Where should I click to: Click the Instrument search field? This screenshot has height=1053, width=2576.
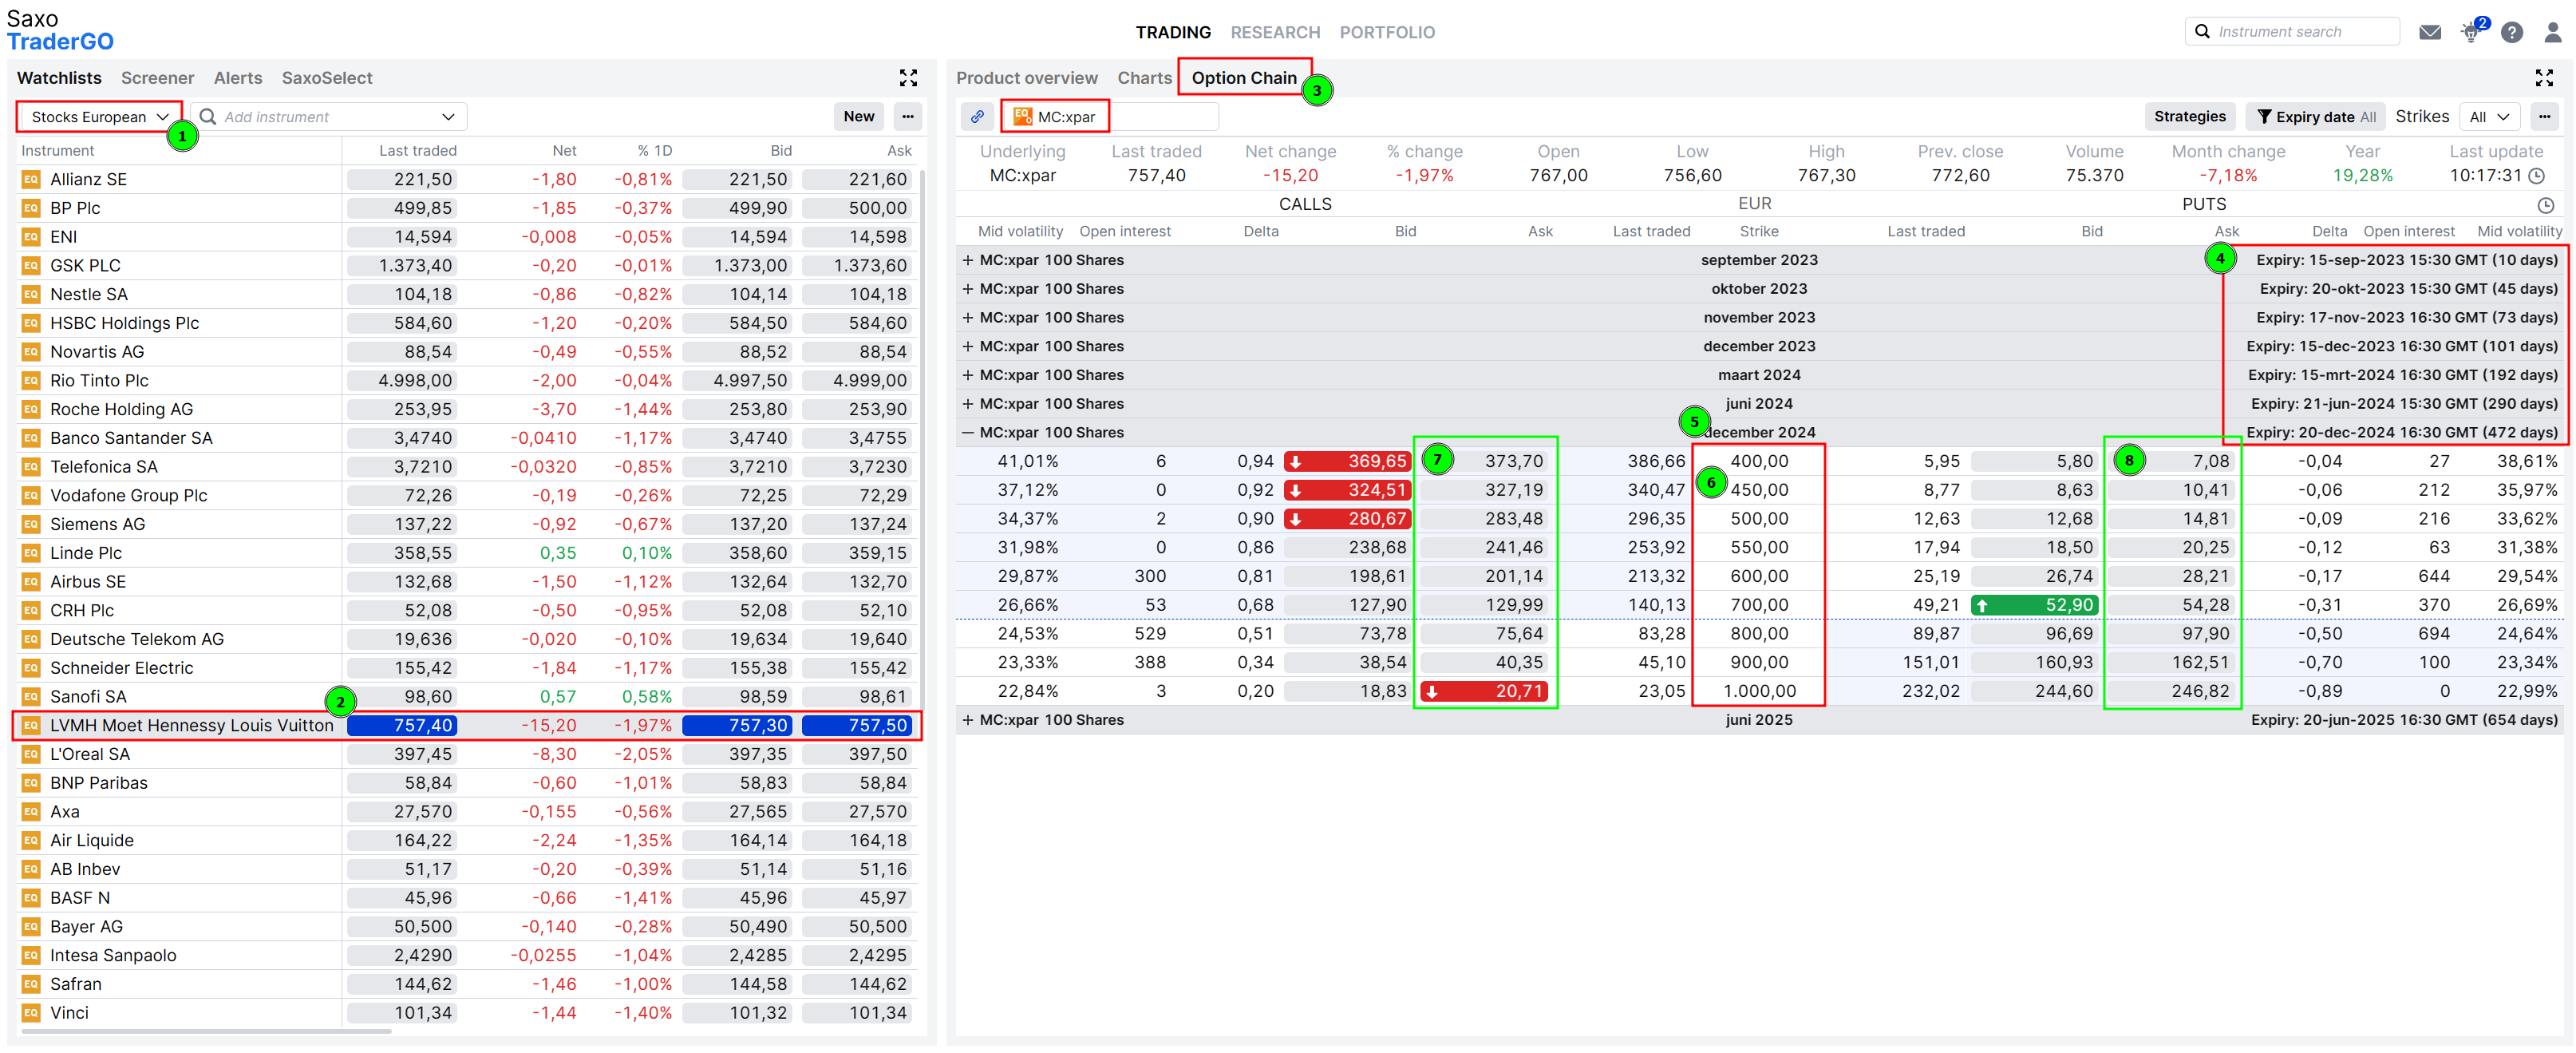[2298, 32]
